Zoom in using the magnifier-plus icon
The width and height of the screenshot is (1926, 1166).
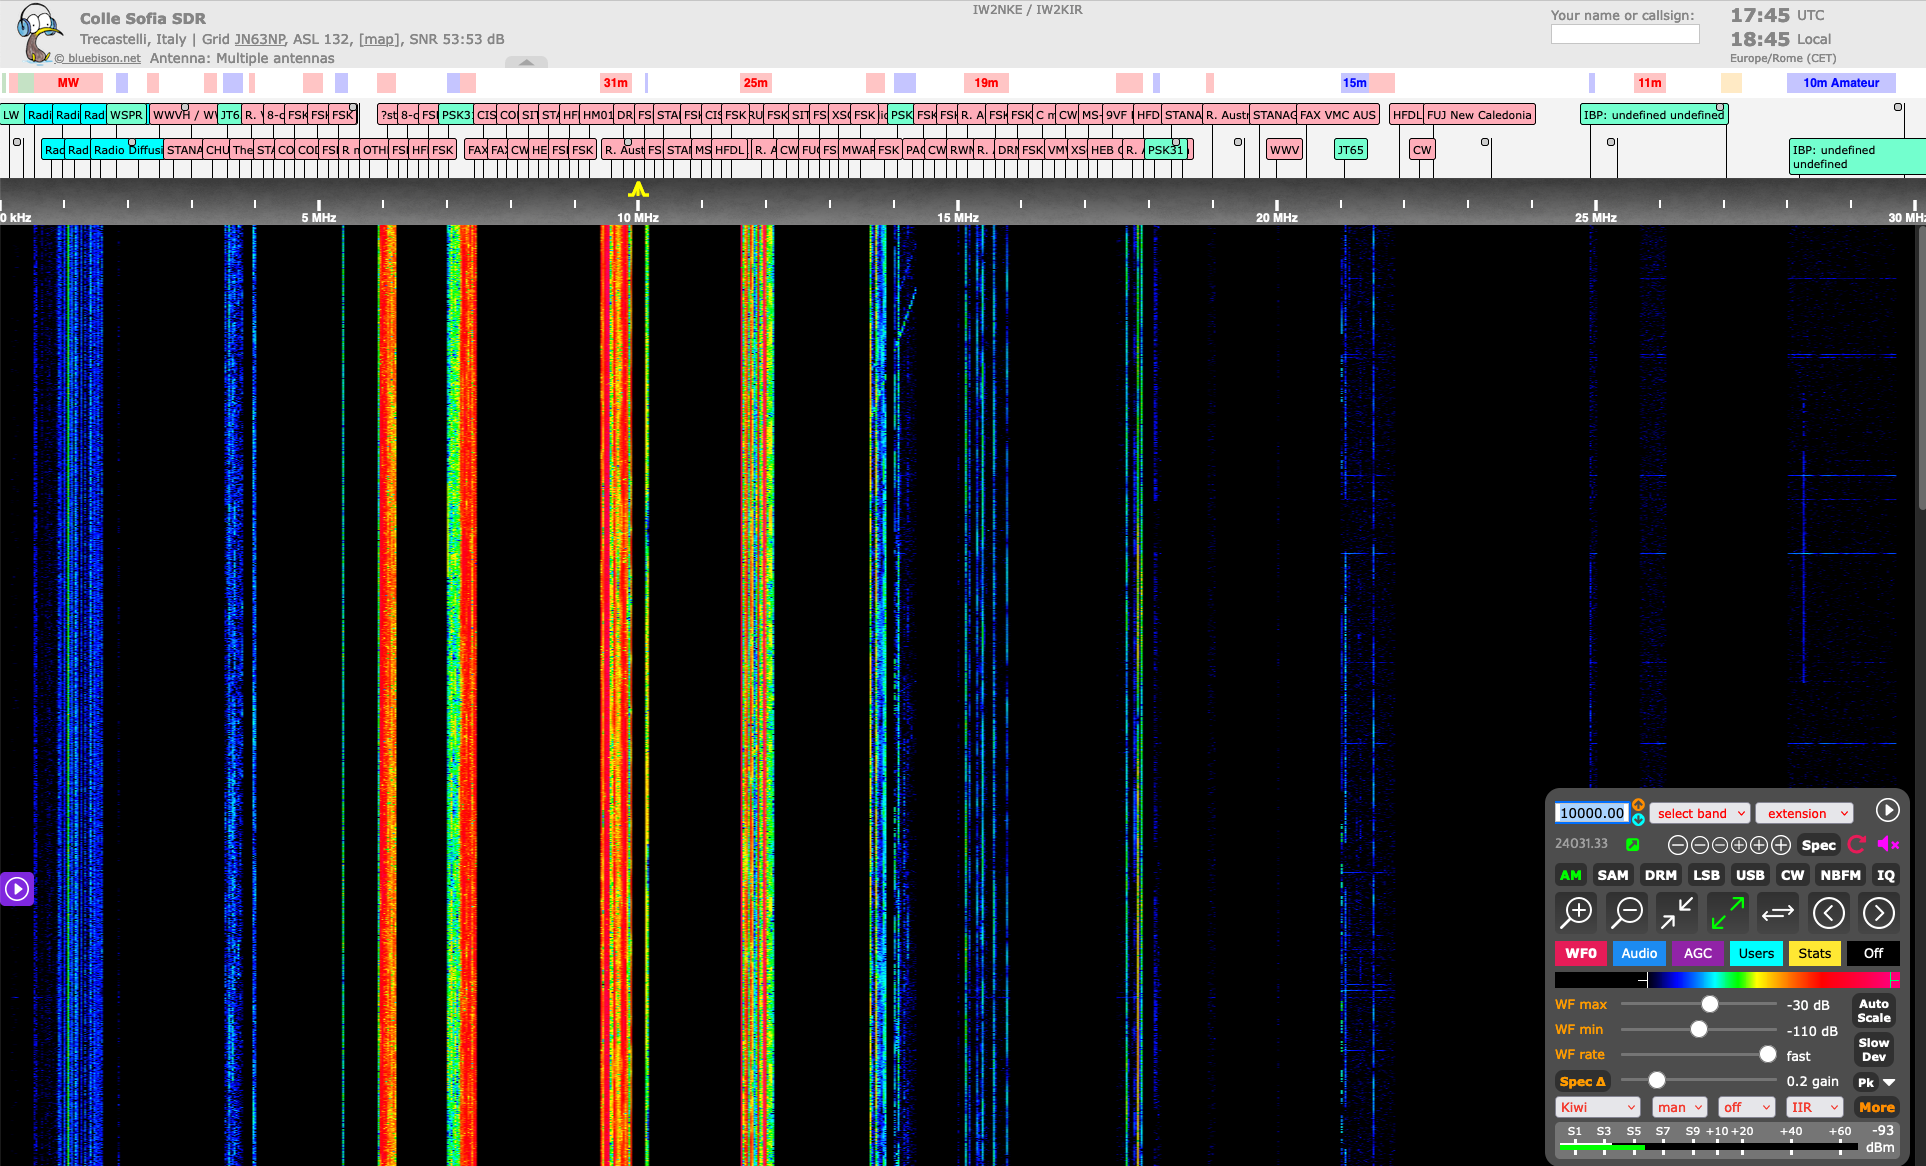1578,912
